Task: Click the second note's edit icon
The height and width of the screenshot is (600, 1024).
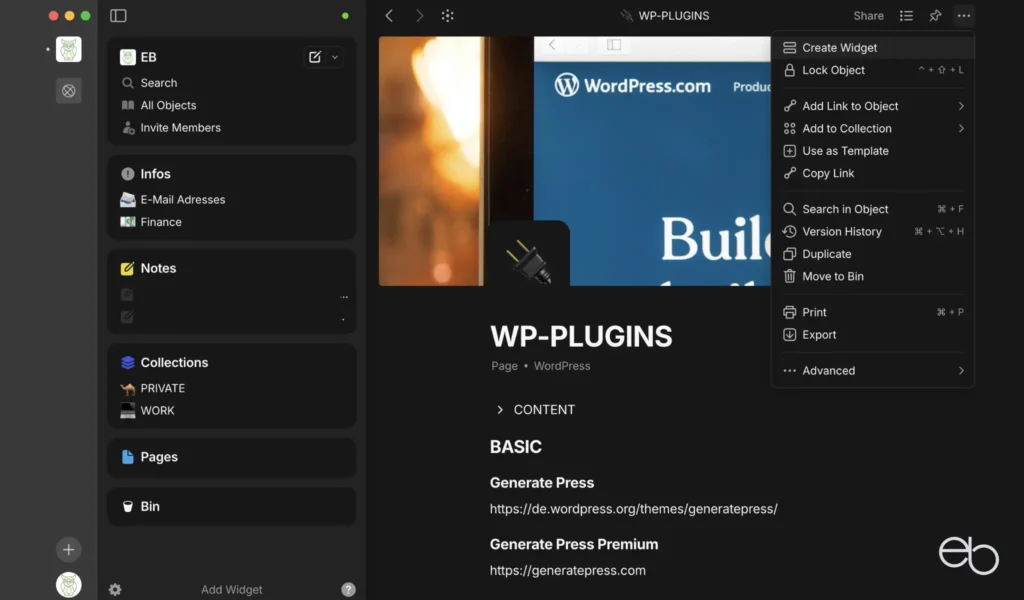Action: 127,317
